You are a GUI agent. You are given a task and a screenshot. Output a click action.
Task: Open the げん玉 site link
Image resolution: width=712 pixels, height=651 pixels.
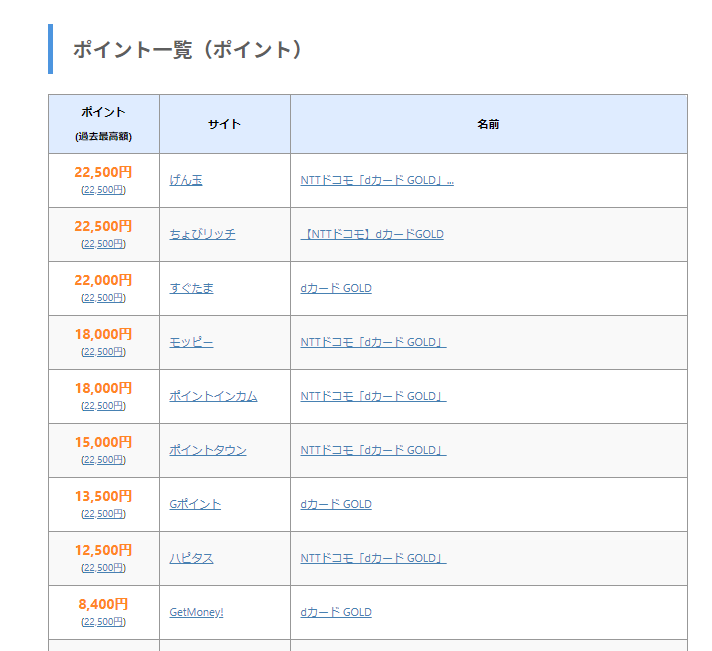point(186,180)
